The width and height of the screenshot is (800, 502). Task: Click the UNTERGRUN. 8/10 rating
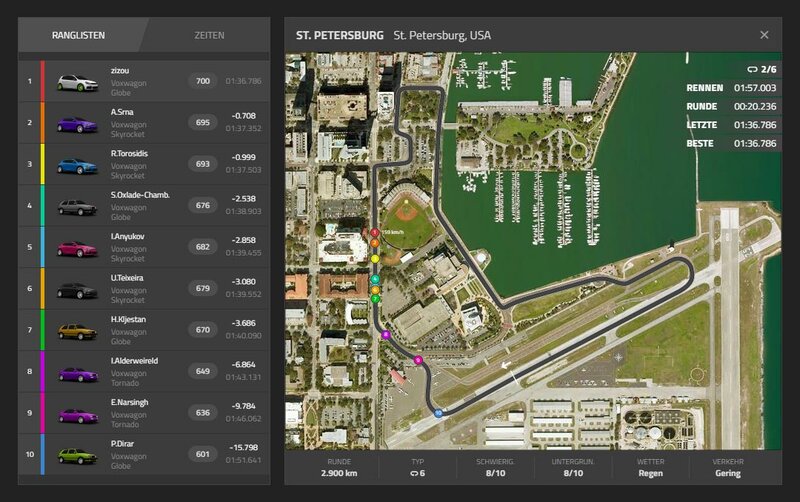tap(573, 473)
